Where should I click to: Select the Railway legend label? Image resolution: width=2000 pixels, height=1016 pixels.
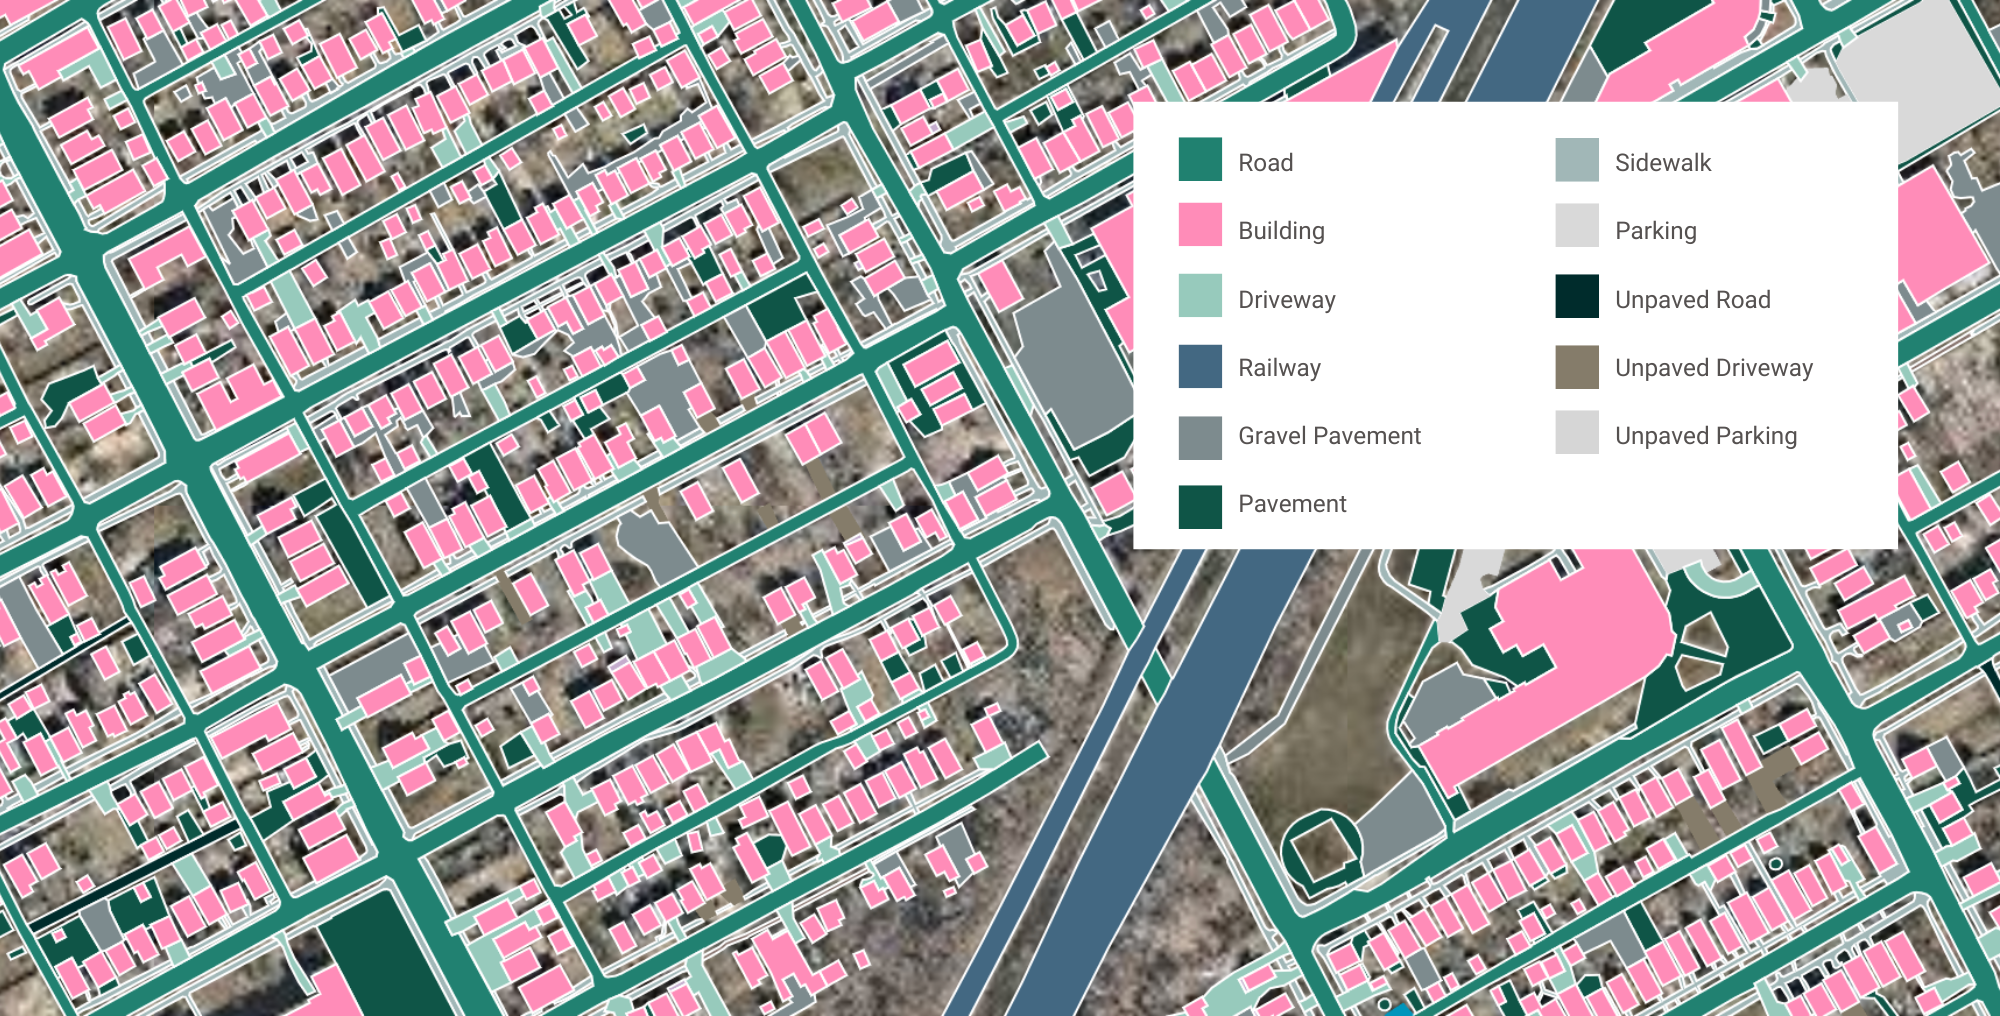[1279, 368]
